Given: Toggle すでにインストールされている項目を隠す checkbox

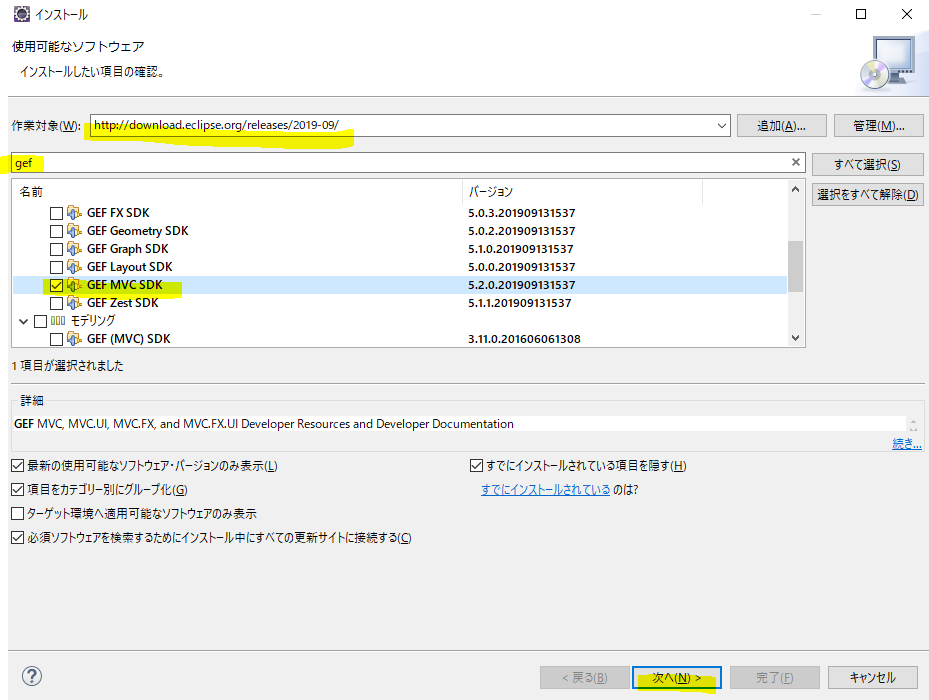Looking at the screenshot, I should click(476, 466).
